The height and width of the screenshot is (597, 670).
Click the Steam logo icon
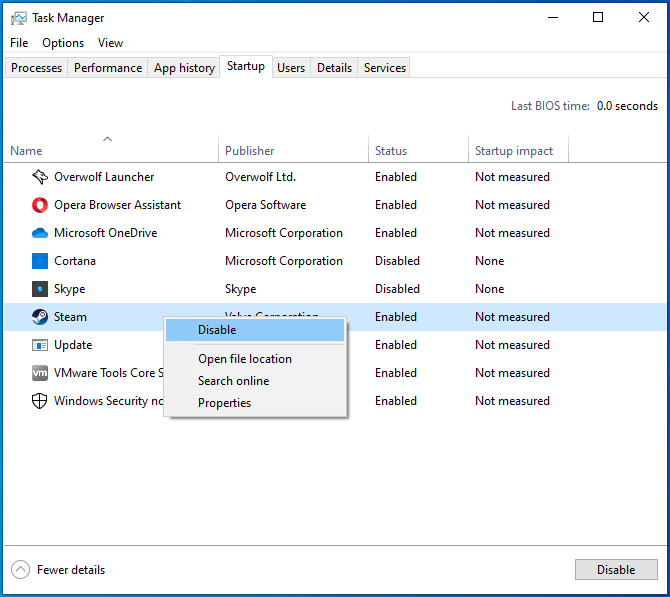40,317
